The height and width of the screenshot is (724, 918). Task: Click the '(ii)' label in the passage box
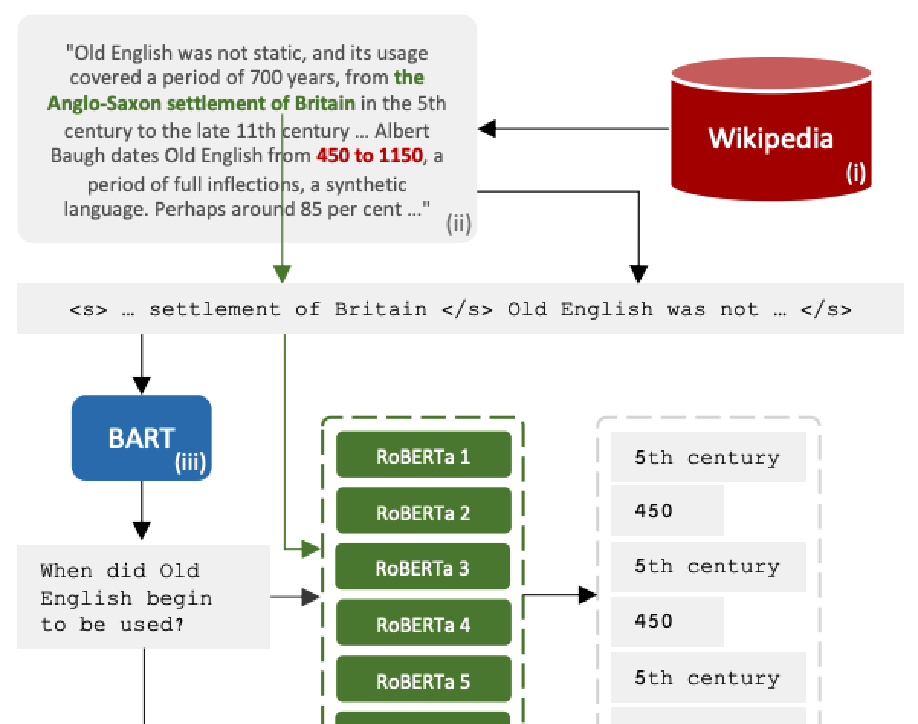coord(458,223)
